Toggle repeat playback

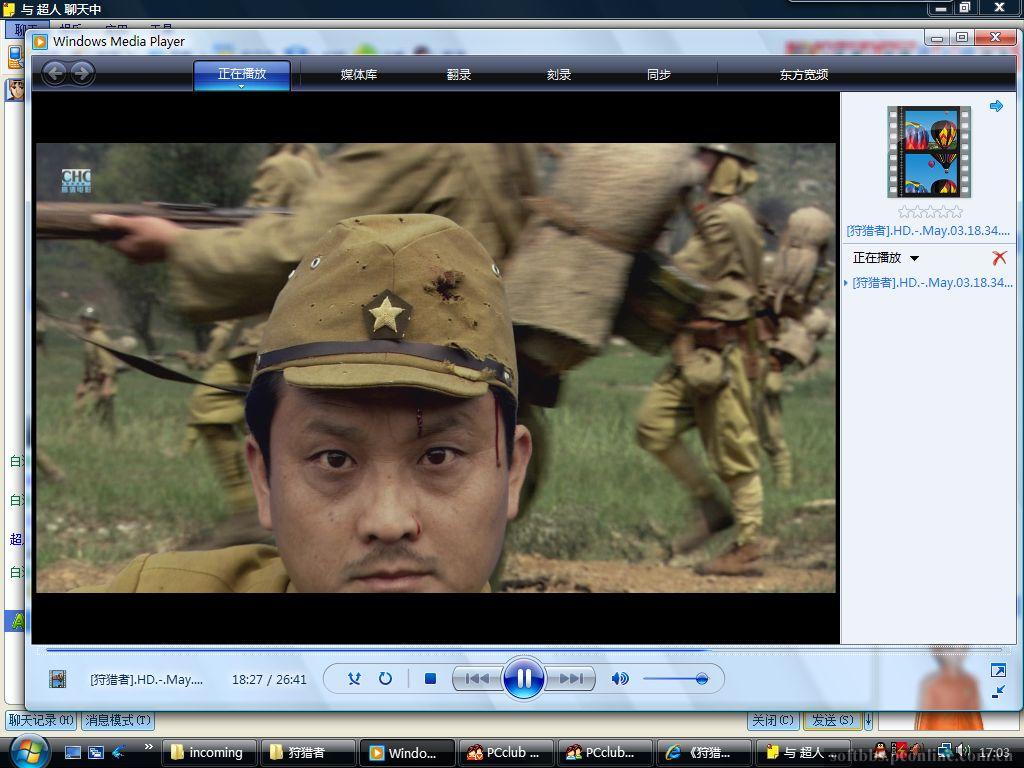[x=385, y=679]
